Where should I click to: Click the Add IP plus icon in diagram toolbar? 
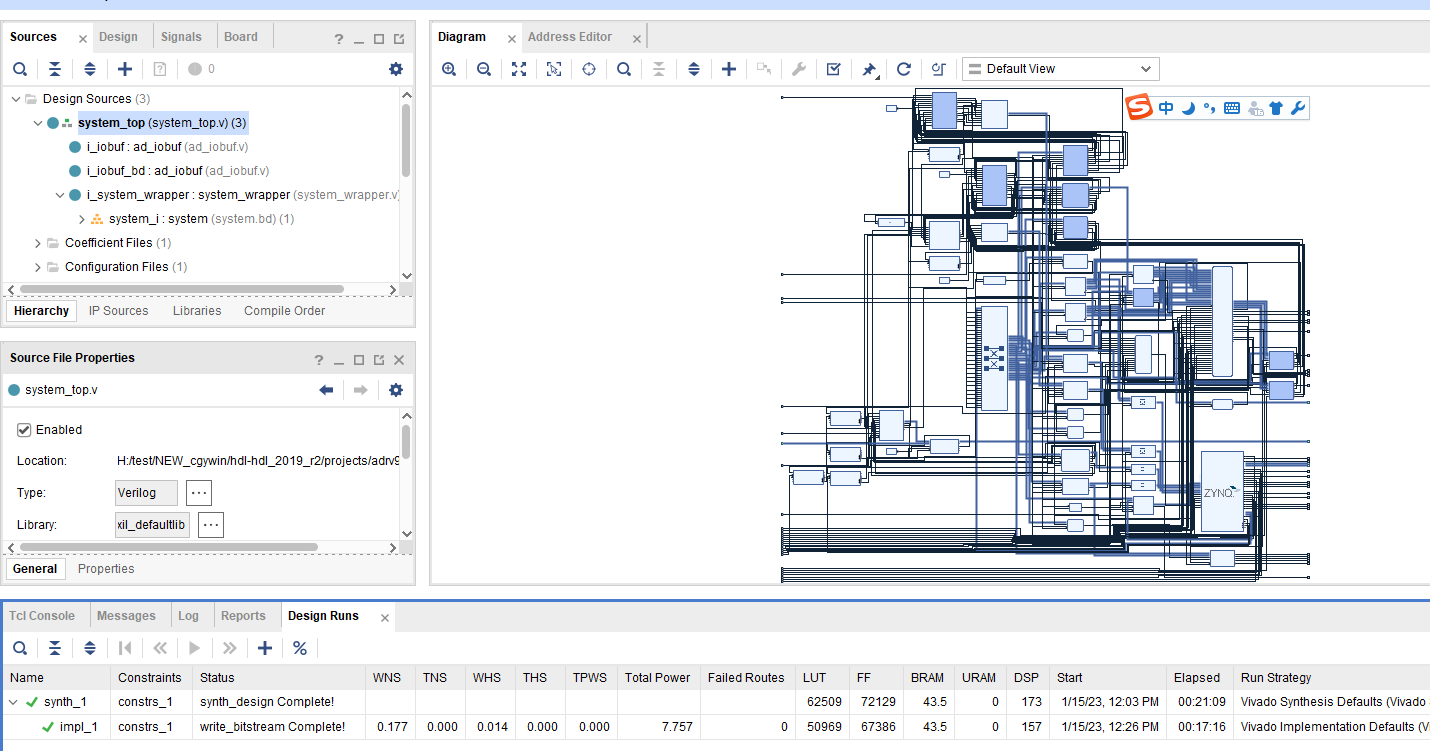(729, 69)
